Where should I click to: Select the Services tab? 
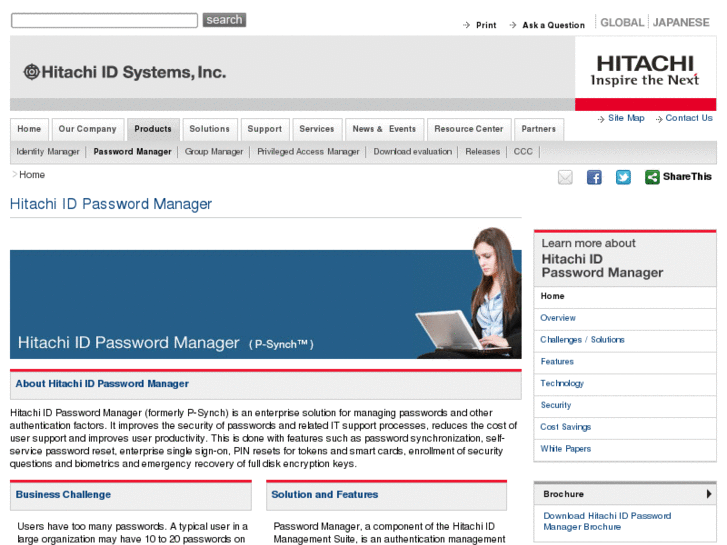pos(317,129)
